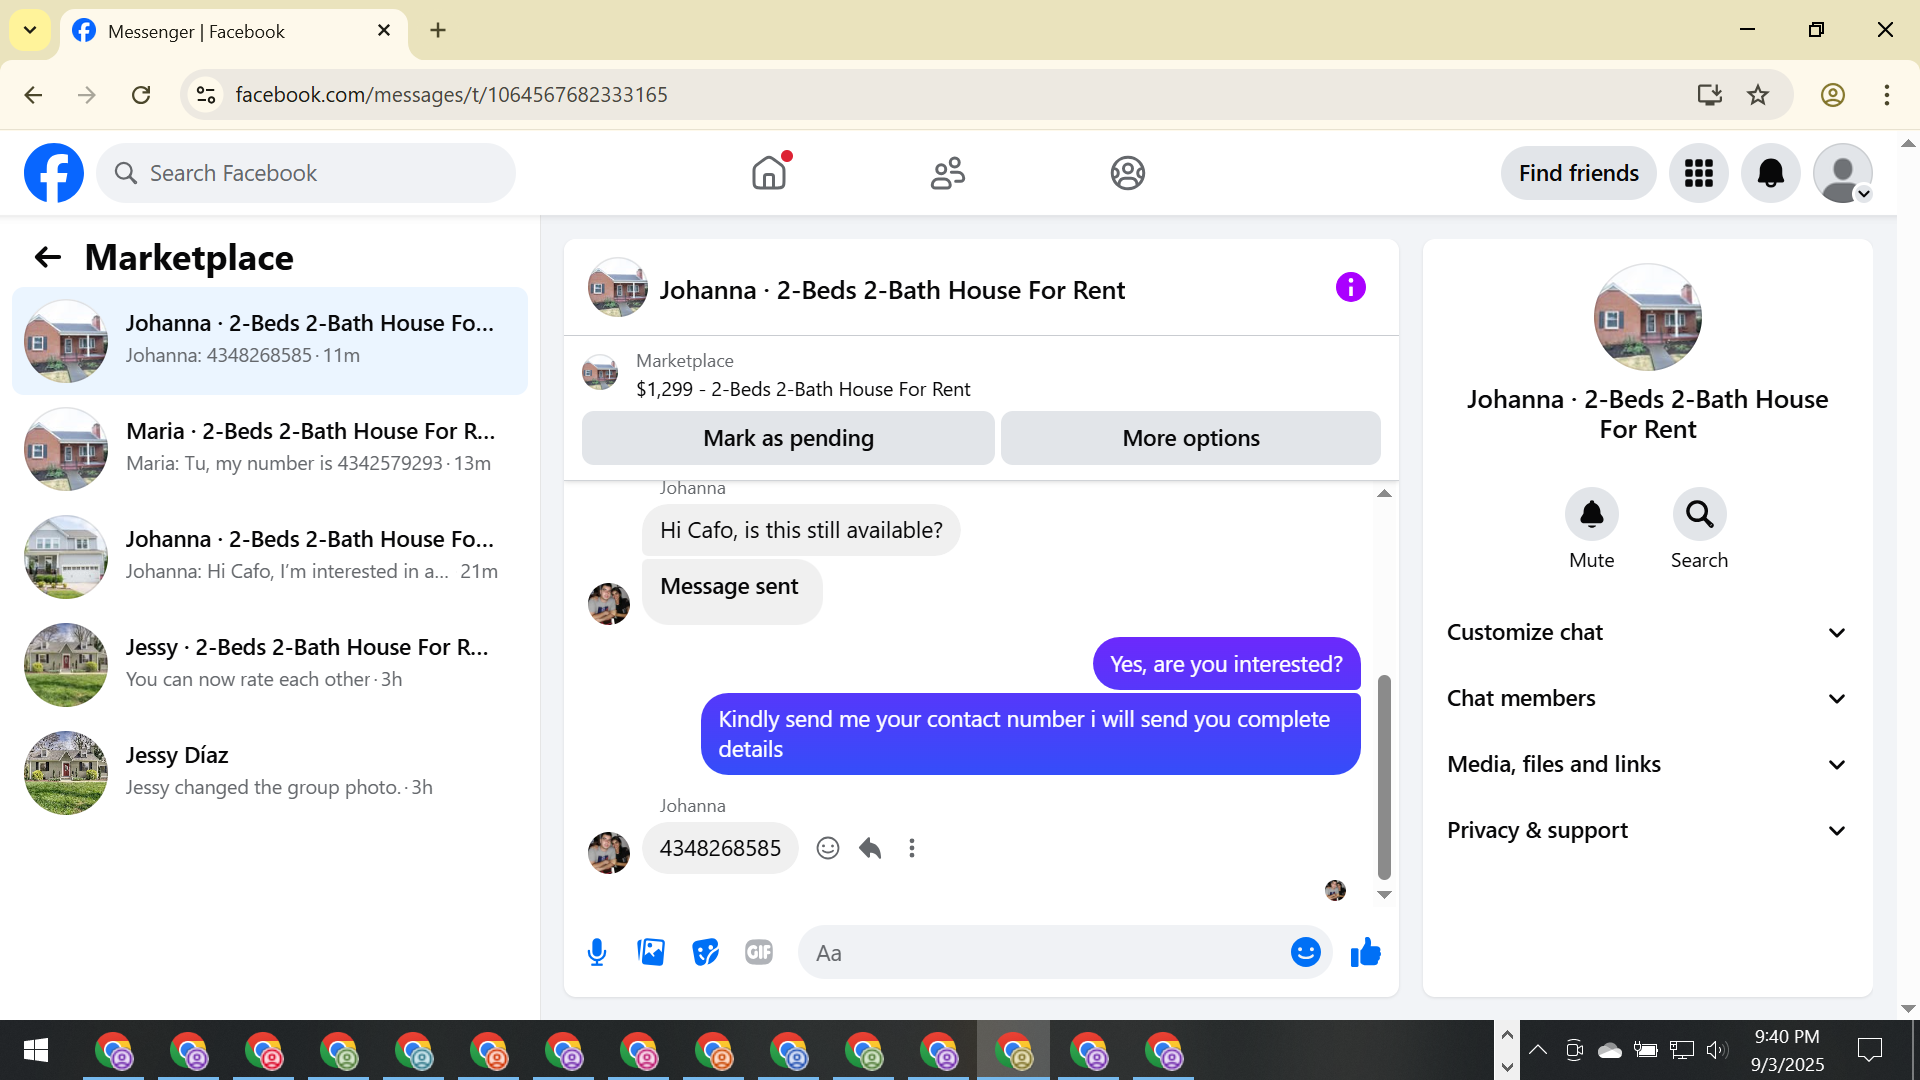
Task: Open the Jessy Díaz conversation
Action: click(270, 773)
